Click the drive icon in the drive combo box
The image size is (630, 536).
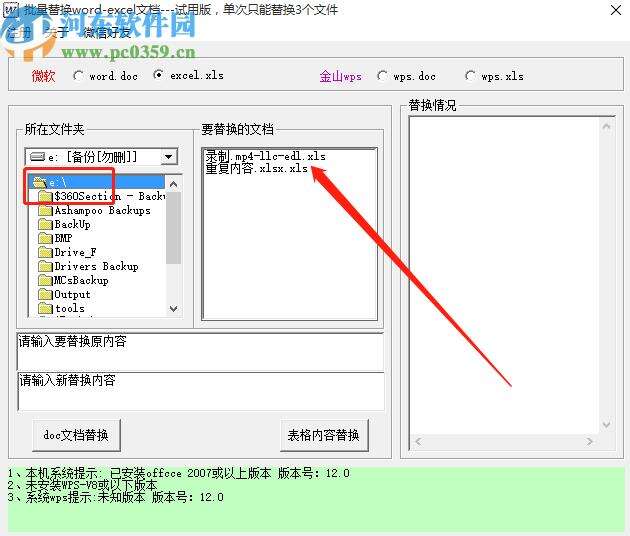click(x=37, y=156)
